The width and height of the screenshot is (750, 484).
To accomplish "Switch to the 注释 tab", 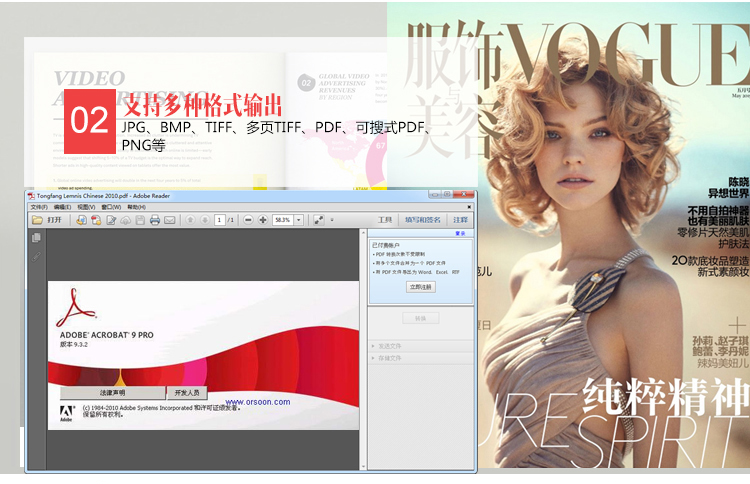I will 459,219.
